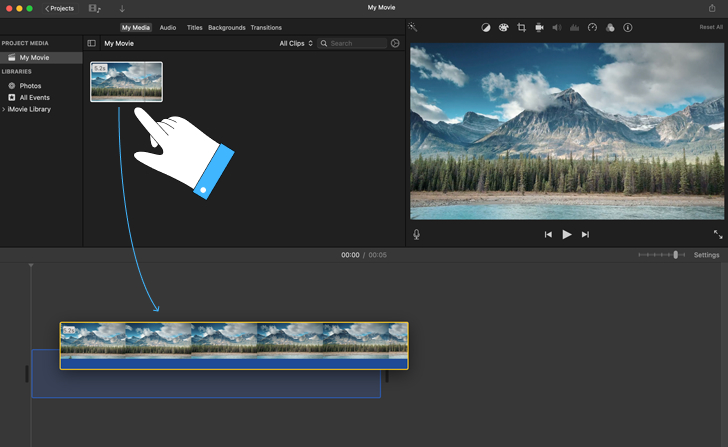728x447 pixels.
Task: Click the 00:00 current timecode
Action: coord(350,255)
